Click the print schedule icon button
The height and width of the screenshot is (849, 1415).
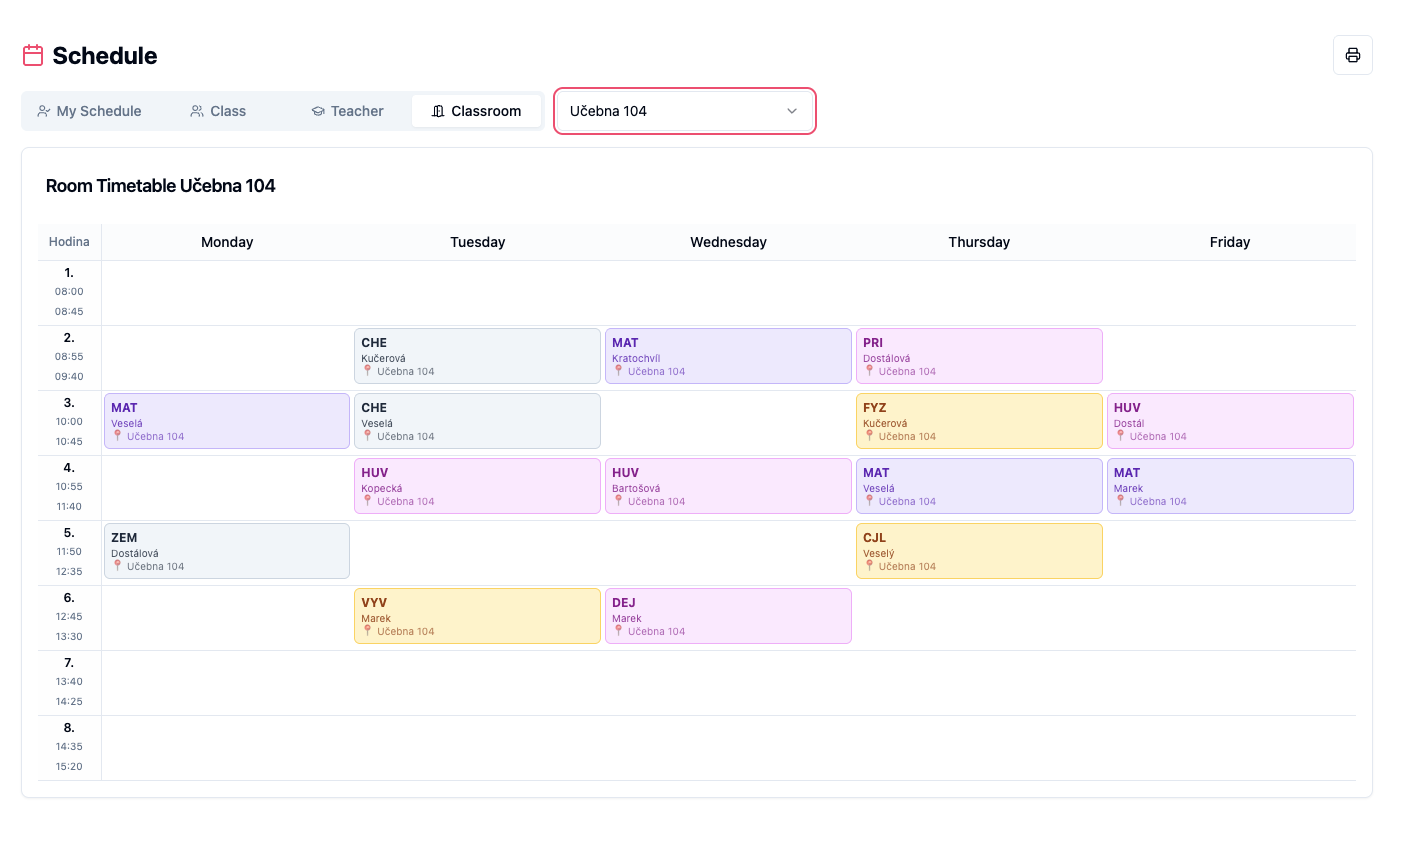coord(1352,55)
